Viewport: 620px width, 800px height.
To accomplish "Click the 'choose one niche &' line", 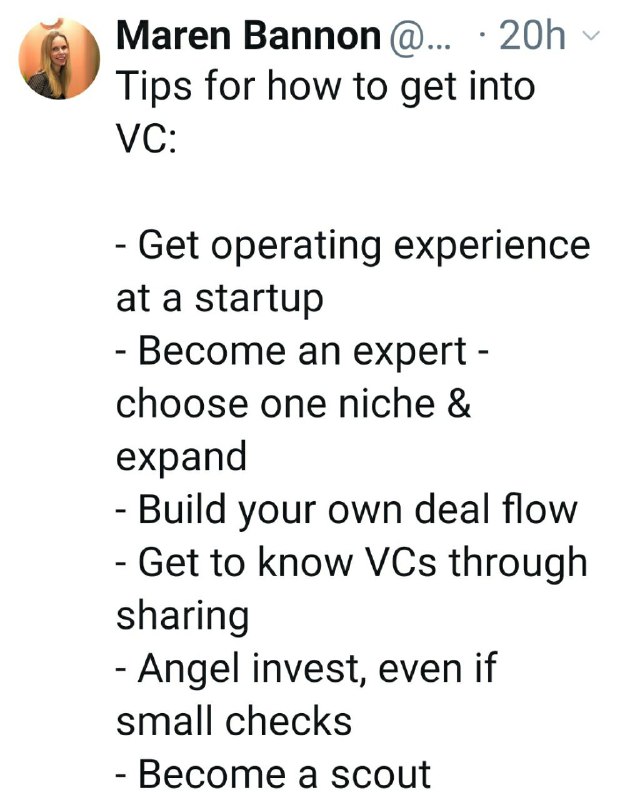I will (x=293, y=404).
